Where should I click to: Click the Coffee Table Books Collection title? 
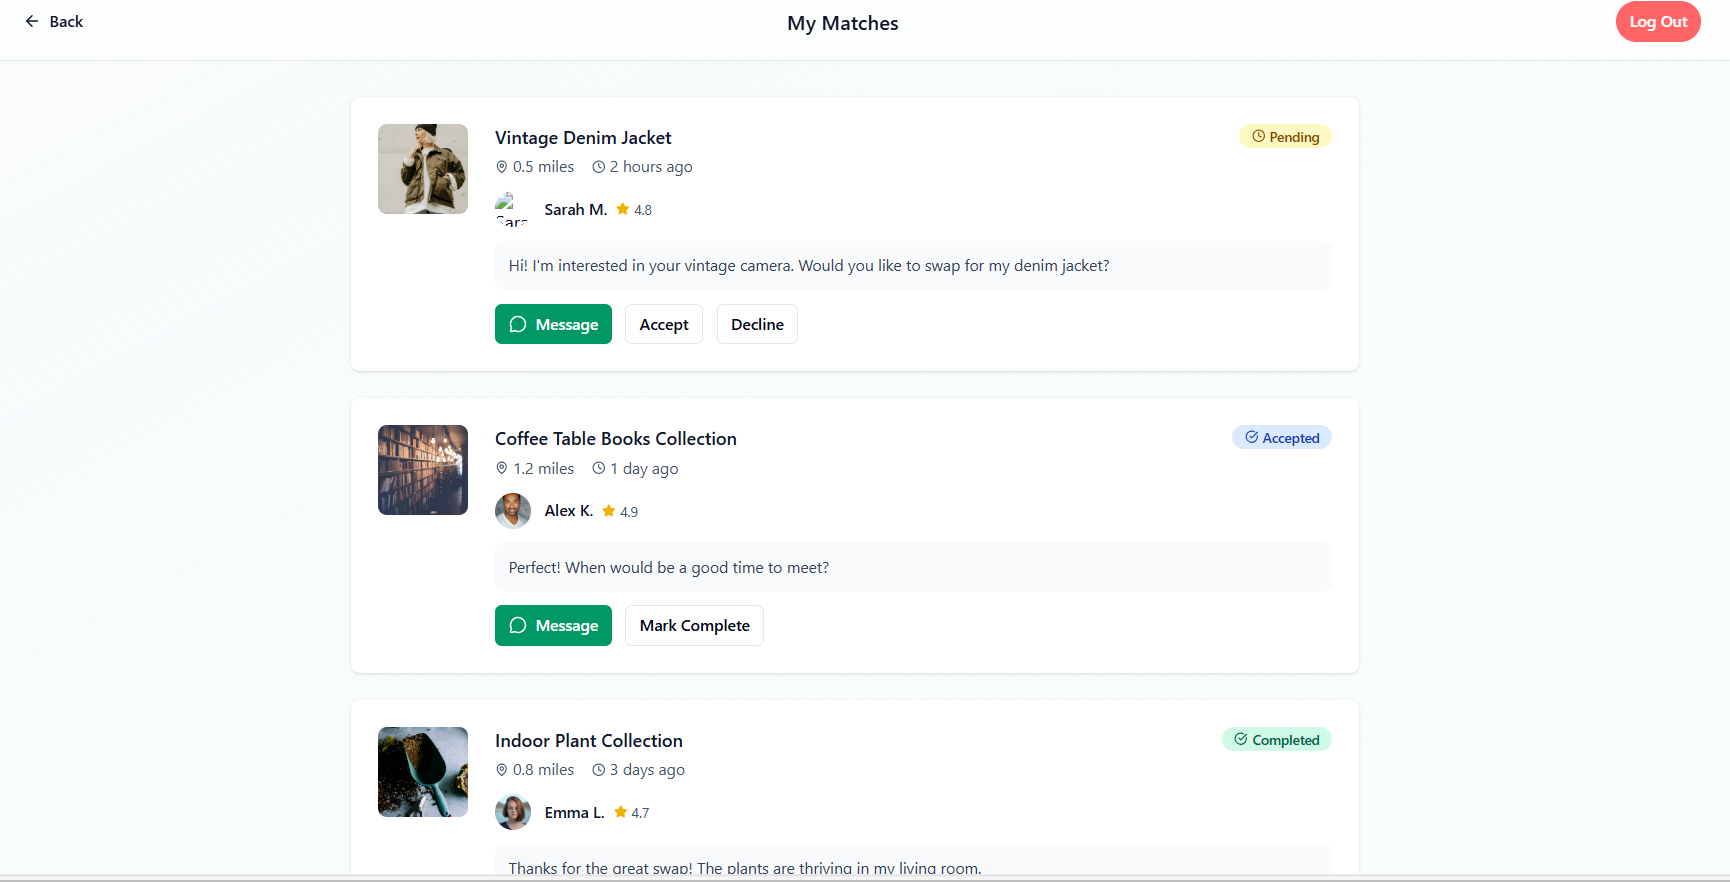pyautogui.click(x=616, y=439)
